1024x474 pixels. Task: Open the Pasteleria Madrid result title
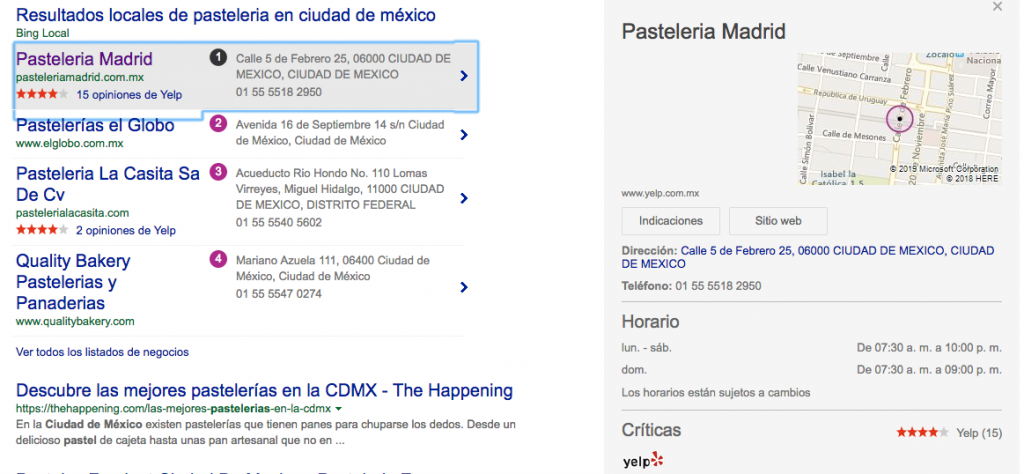point(84,59)
